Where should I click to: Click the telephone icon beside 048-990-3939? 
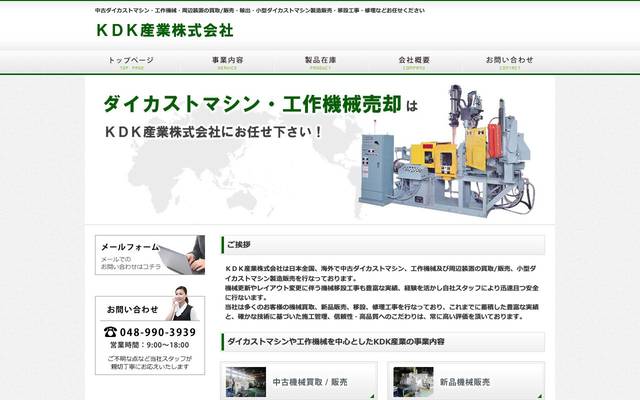point(110,332)
